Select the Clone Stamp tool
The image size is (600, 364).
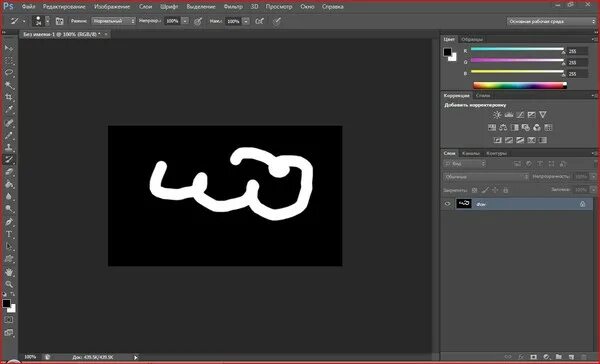click(8, 147)
